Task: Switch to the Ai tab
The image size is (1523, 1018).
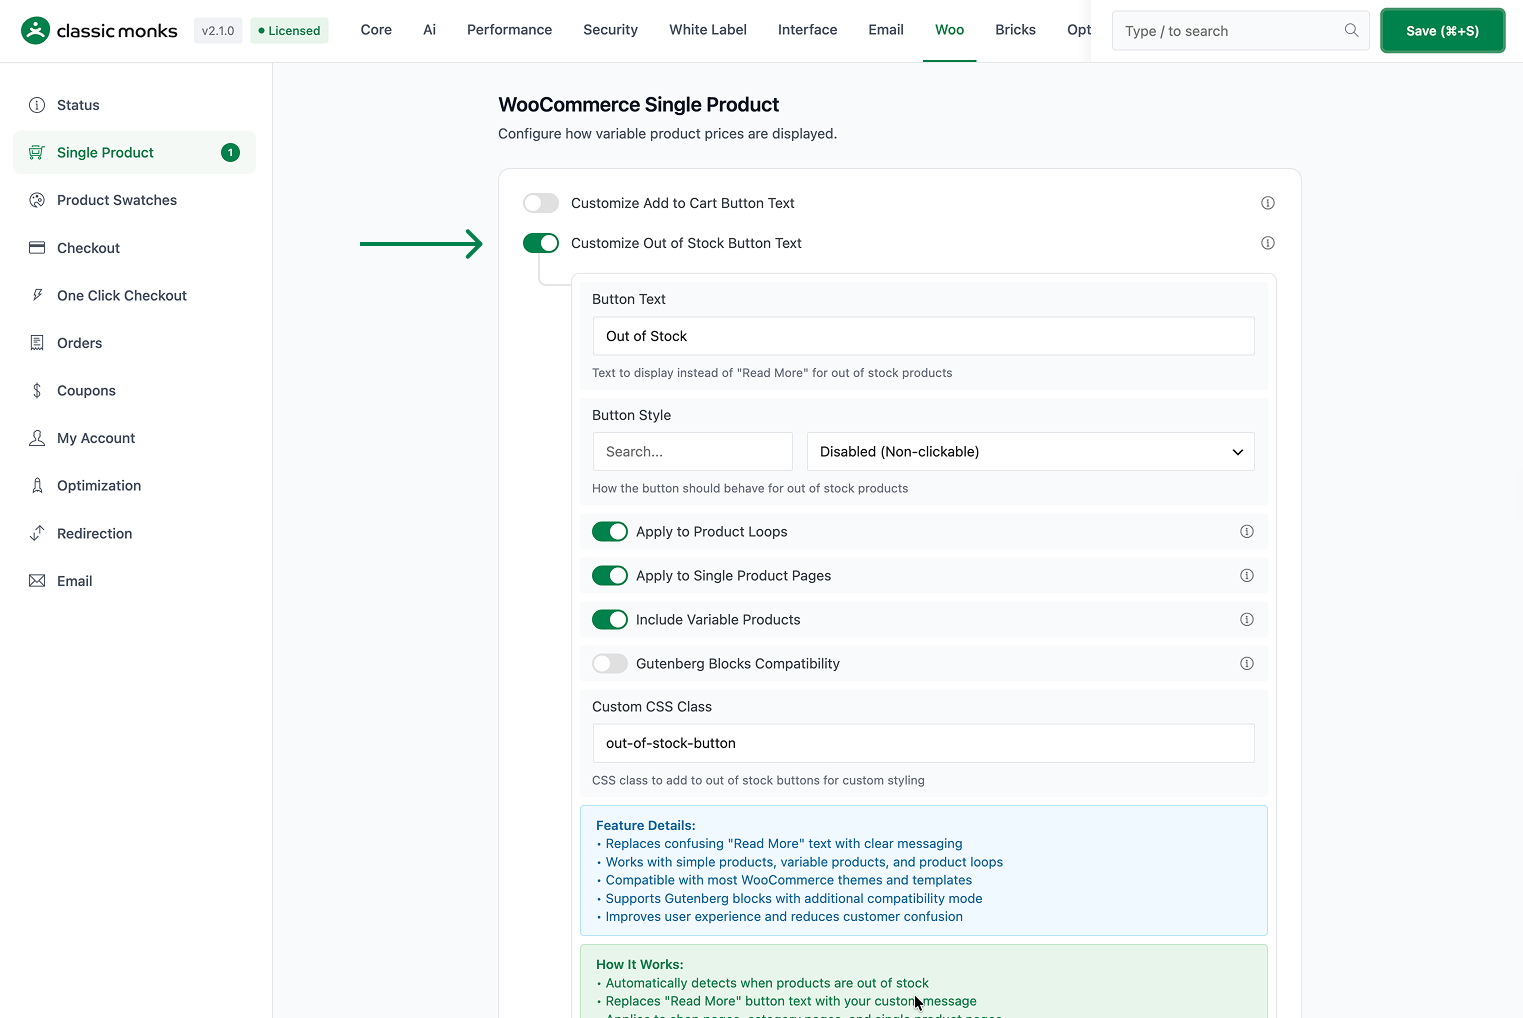Action: [x=429, y=30]
